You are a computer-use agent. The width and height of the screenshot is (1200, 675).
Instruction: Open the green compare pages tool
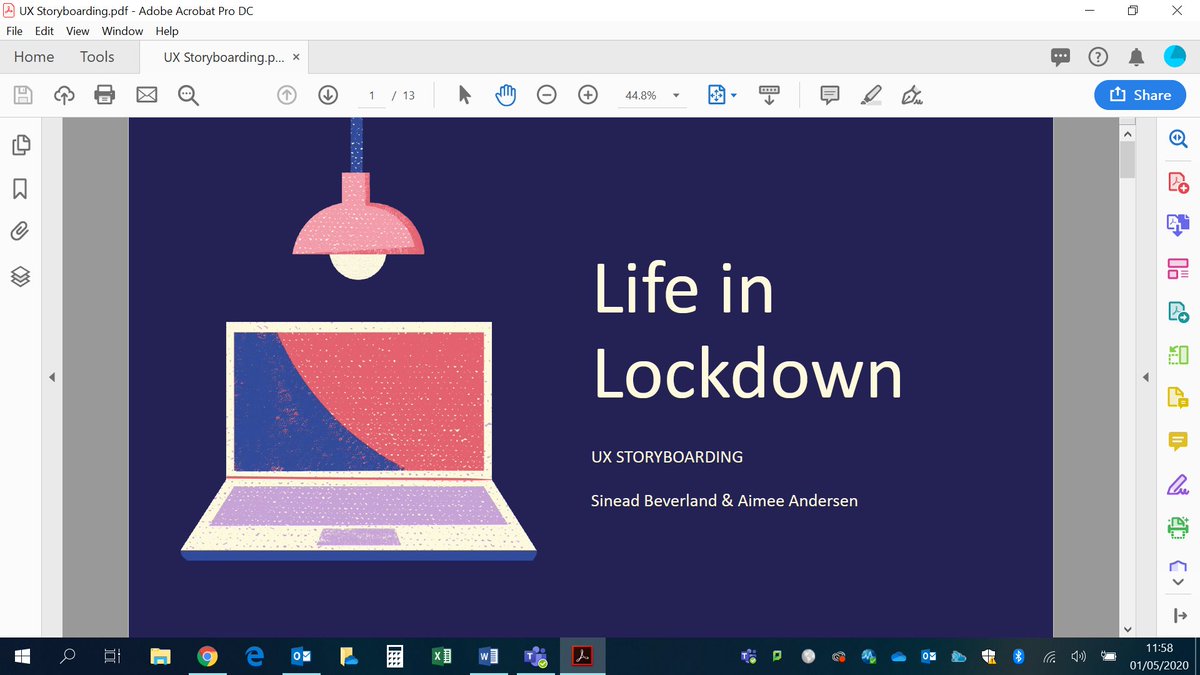tap(1178, 355)
